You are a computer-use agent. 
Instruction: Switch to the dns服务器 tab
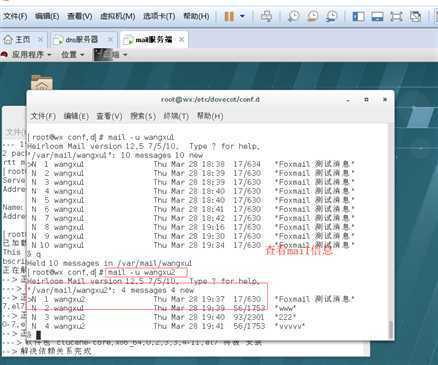click(82, 39)
